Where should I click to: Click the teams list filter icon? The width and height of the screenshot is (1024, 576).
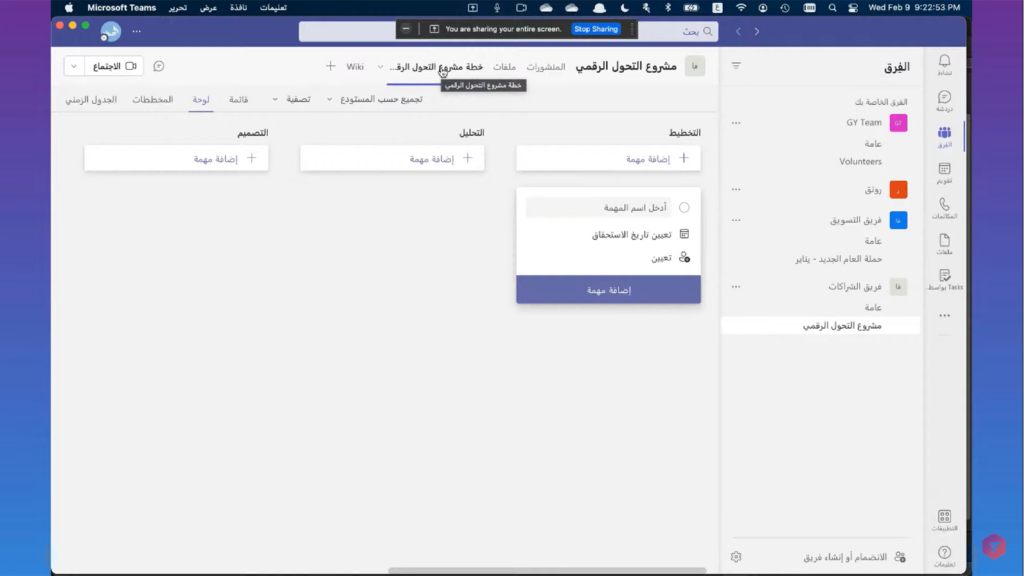pos(736,66)
